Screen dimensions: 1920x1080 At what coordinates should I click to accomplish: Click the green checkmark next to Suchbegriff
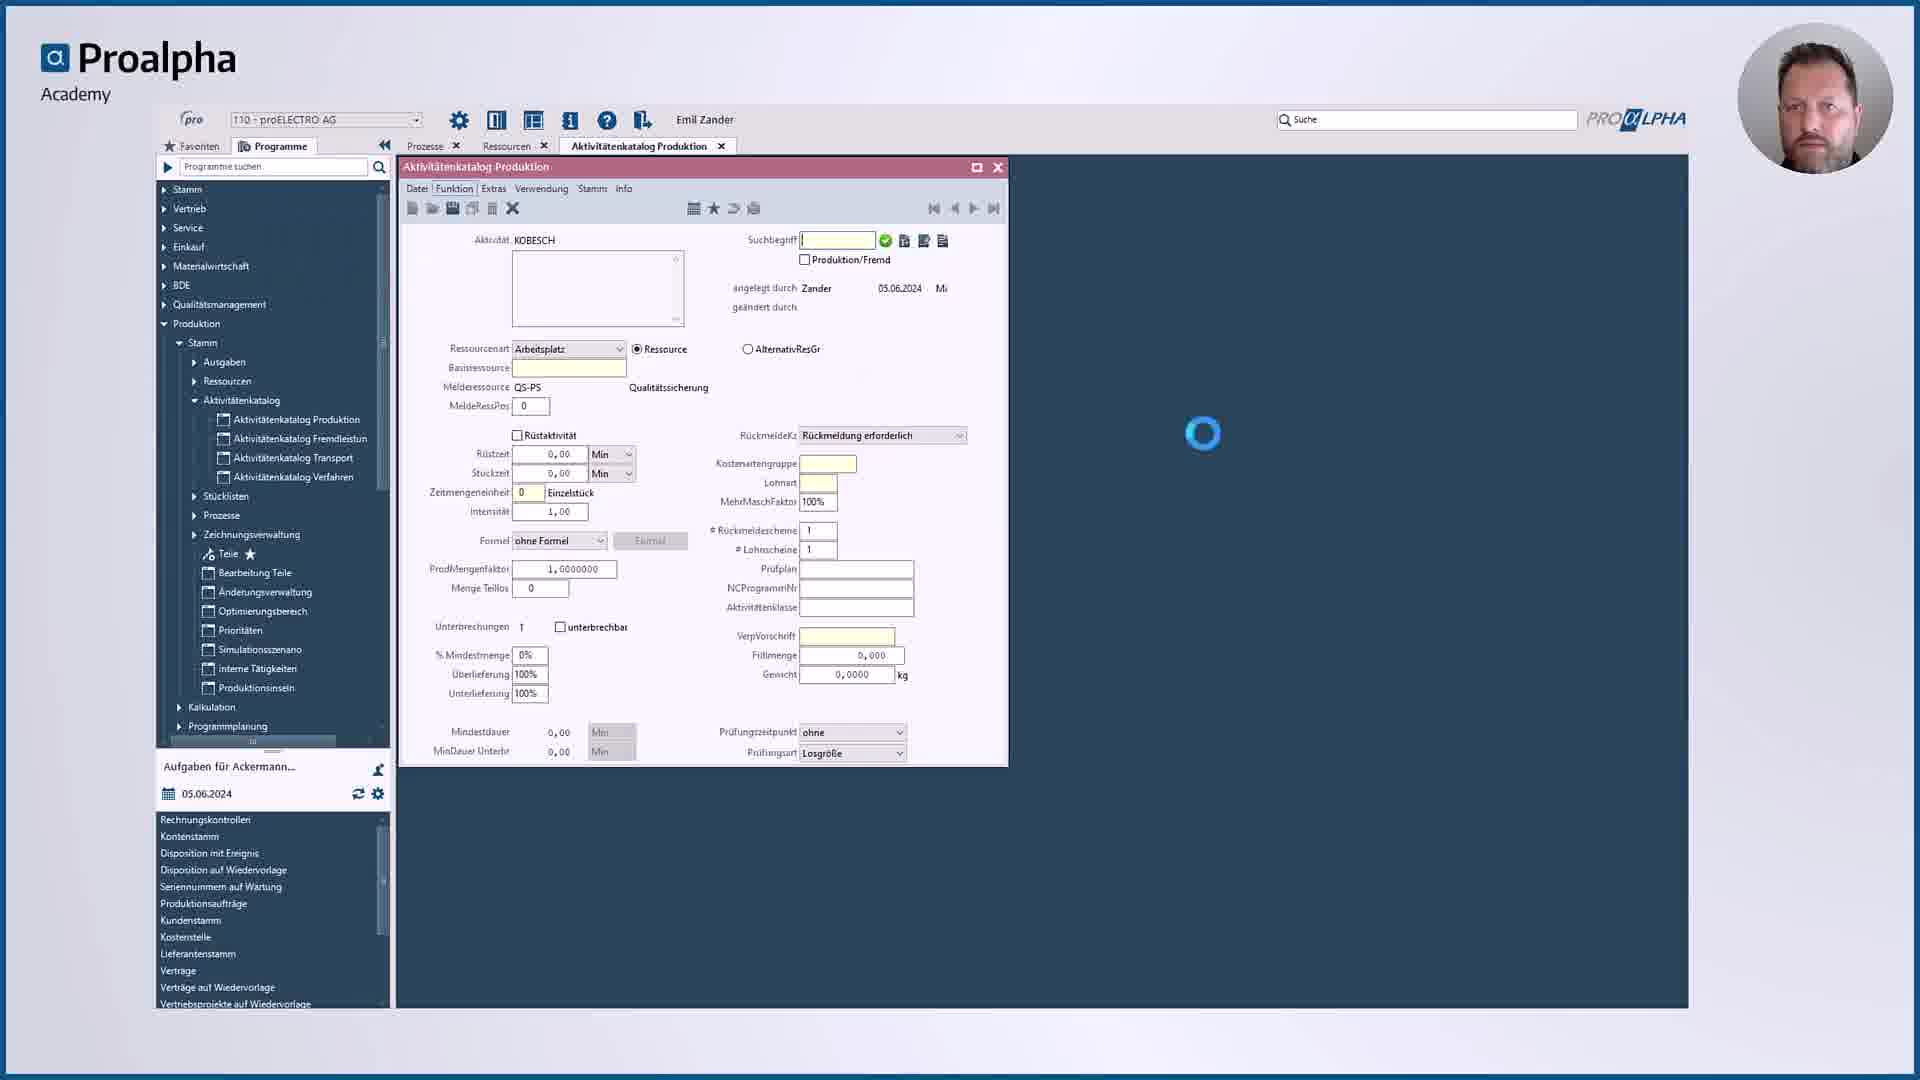click(885, 241)
